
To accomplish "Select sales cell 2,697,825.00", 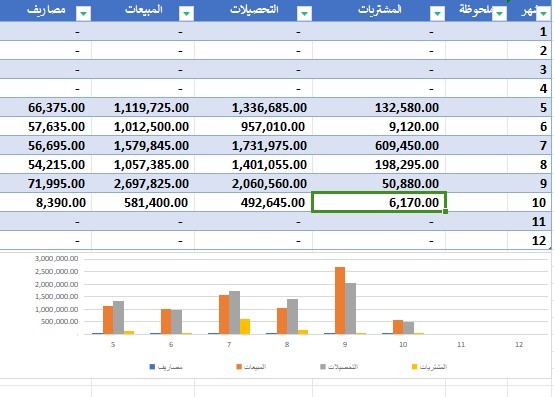I will 143,183.
